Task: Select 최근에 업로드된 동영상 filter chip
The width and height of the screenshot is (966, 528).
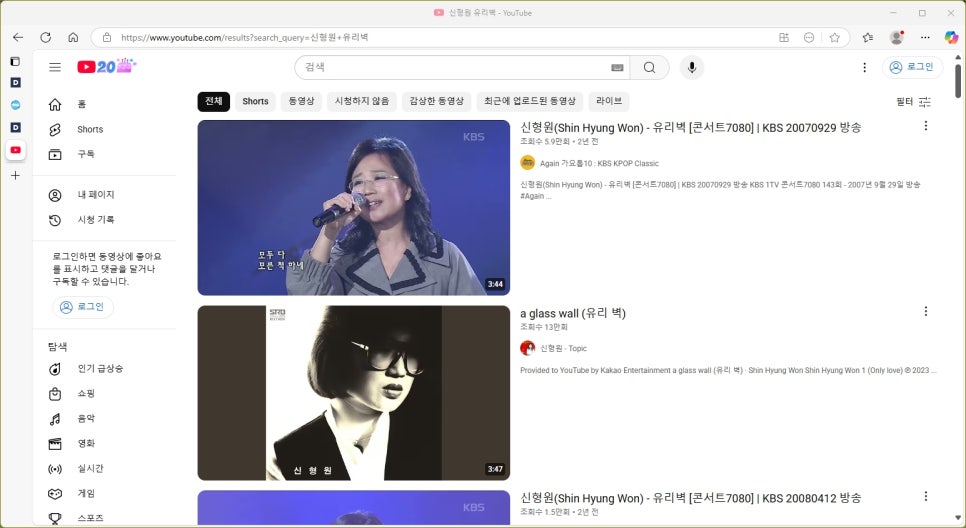Action: click(530, 101)
